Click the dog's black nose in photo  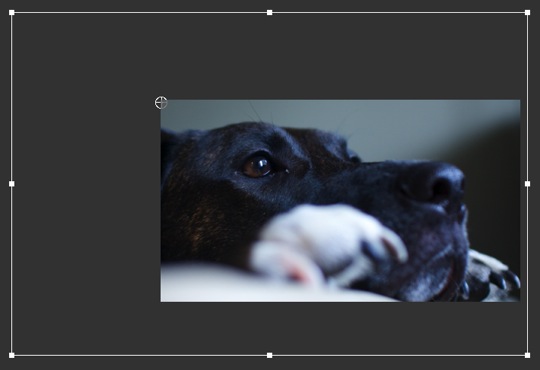pyautogui.click(x=434, y=183)
